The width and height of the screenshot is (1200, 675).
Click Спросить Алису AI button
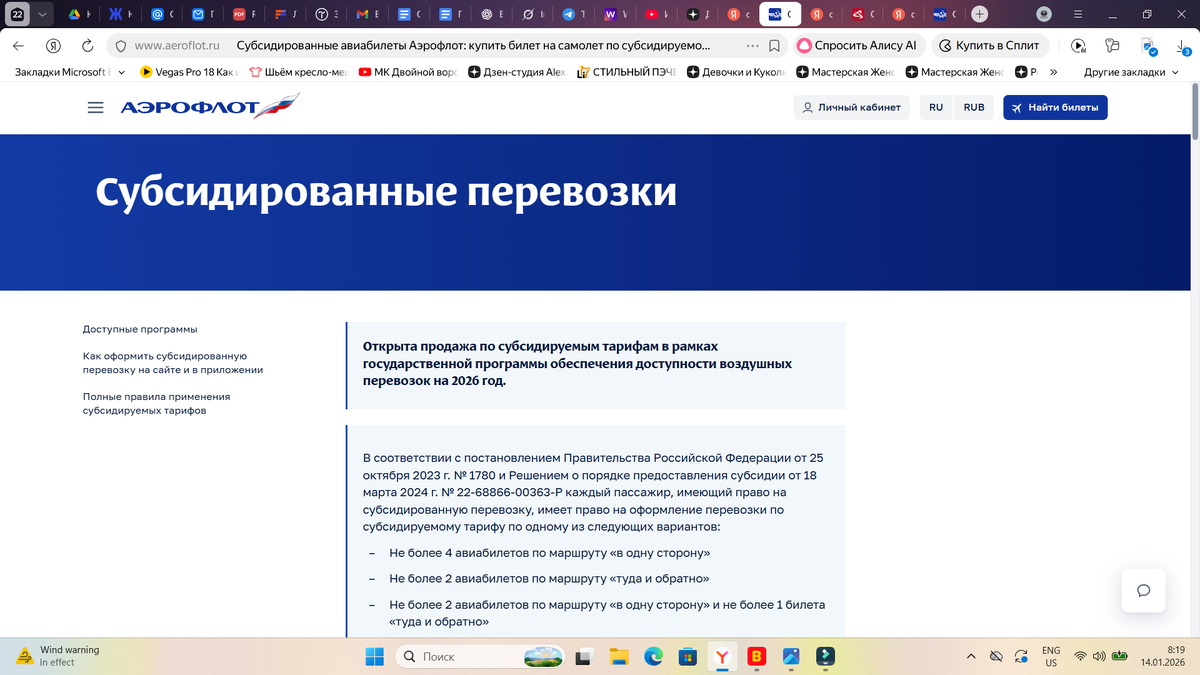tap(858, 46)
